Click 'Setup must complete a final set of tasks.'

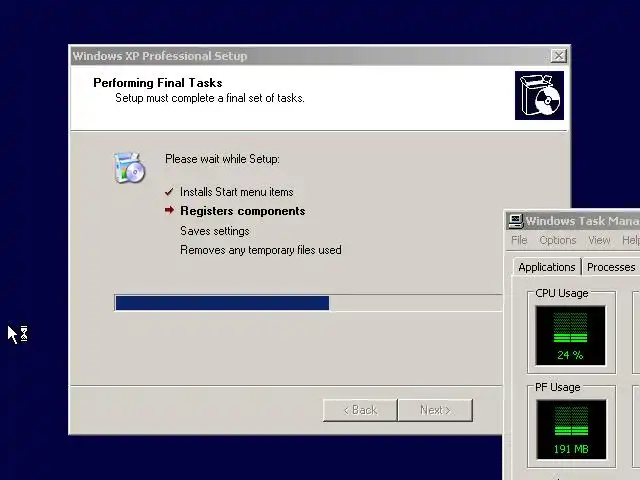pos(210,98)
